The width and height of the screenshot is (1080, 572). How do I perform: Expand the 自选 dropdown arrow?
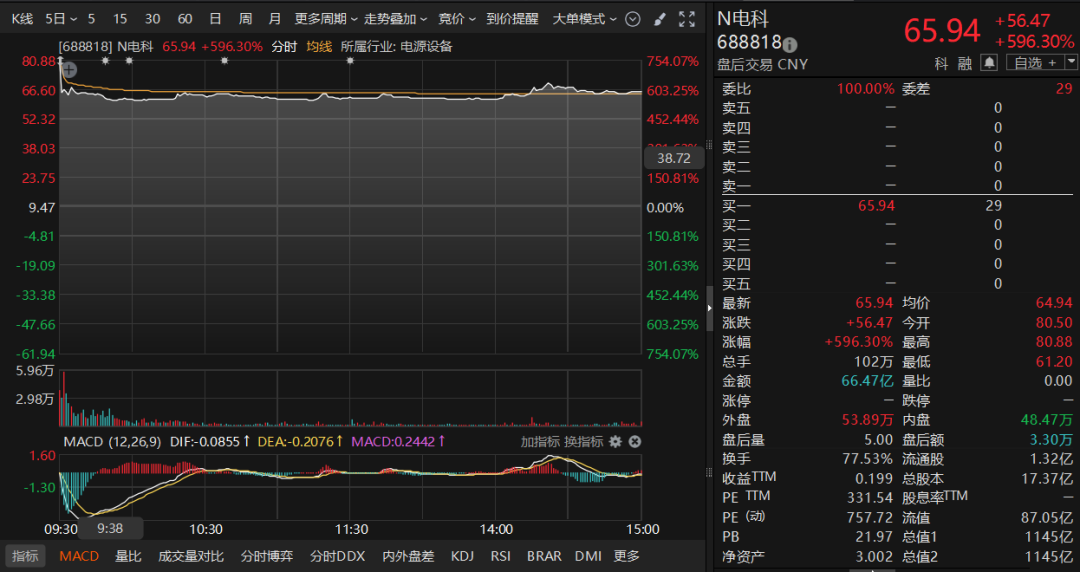1071,63
